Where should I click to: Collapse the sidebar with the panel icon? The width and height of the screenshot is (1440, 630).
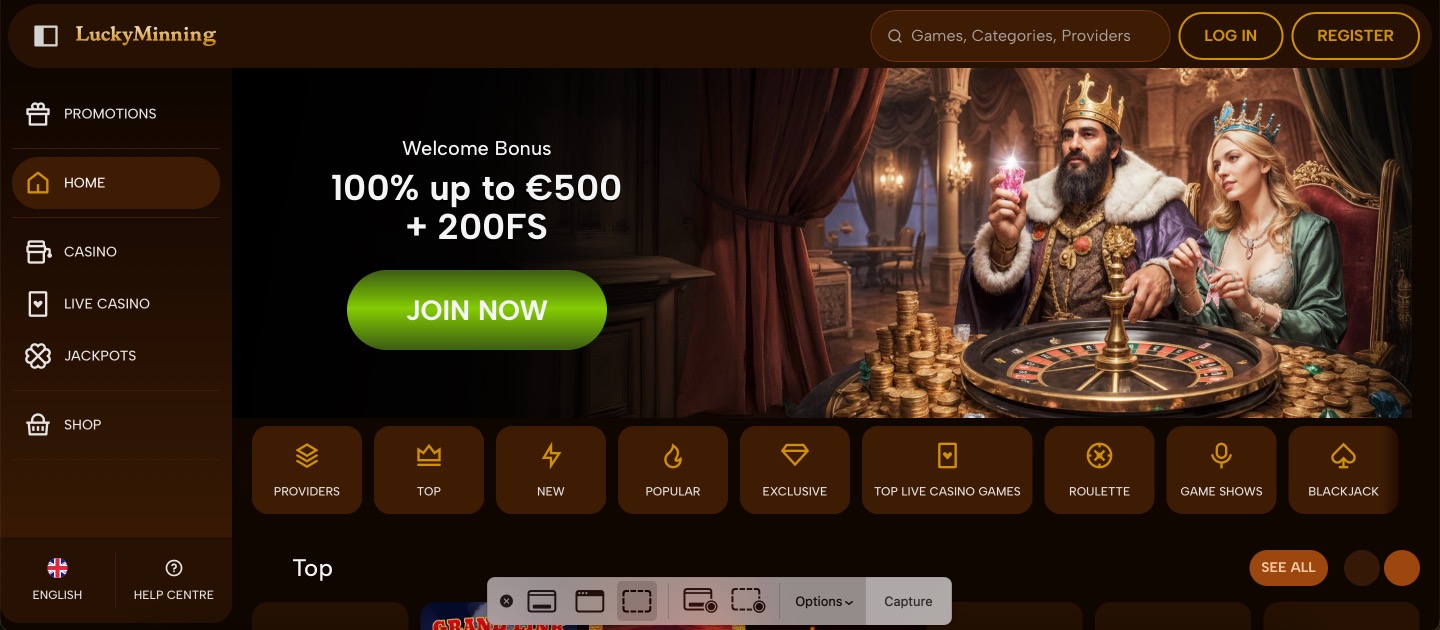click(46, 36)
